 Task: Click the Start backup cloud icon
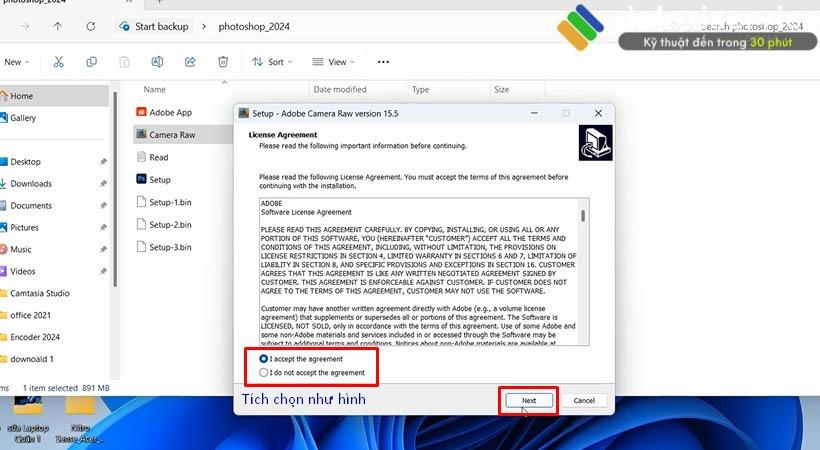point(124,26)
